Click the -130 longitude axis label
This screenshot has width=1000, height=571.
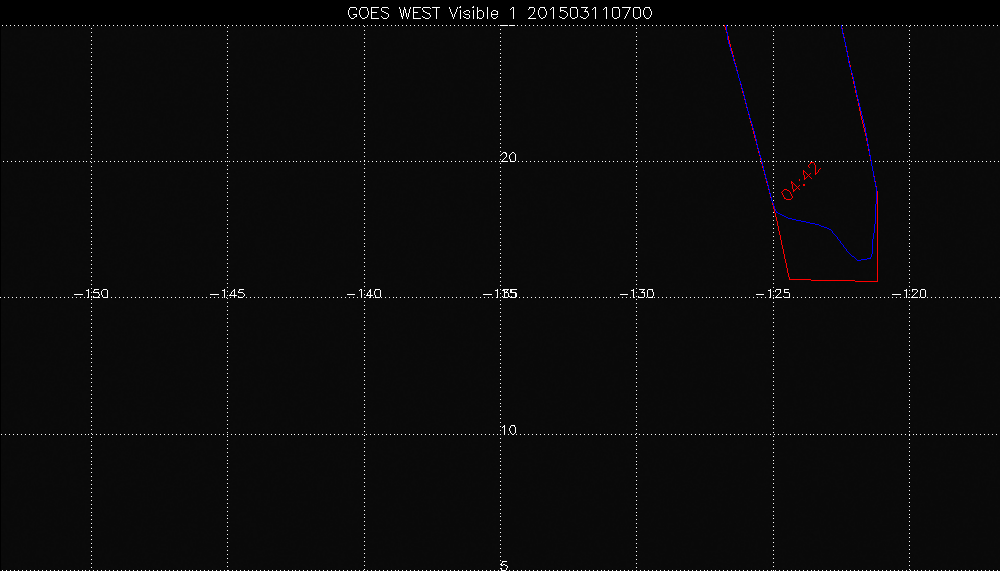637,294
